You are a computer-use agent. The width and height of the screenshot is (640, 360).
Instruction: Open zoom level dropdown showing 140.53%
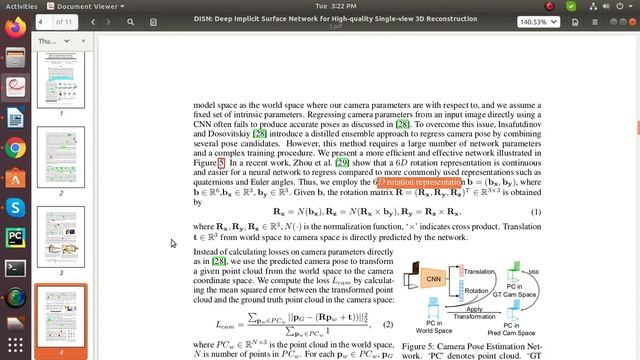coord(538,22)
